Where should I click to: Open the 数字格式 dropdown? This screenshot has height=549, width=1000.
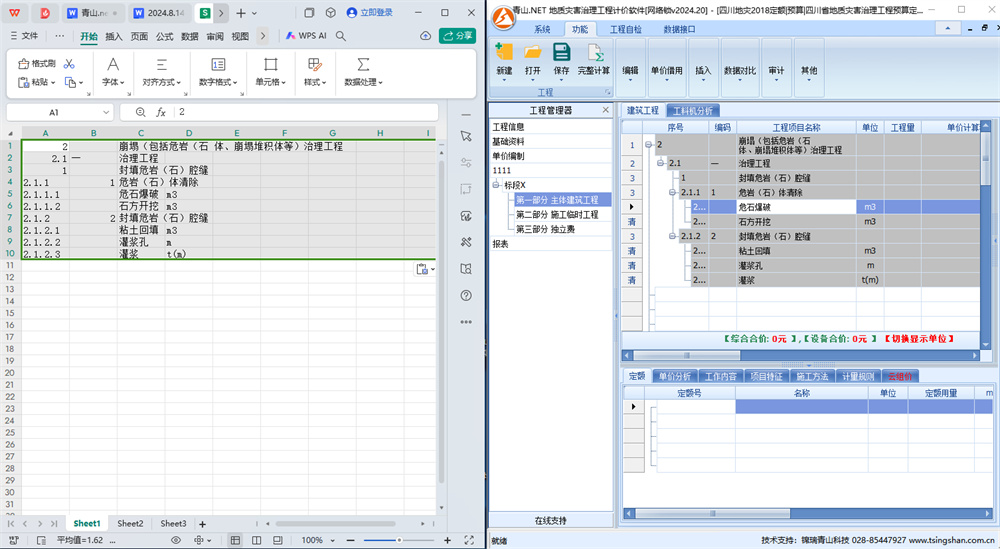click(x=217, y=82)
